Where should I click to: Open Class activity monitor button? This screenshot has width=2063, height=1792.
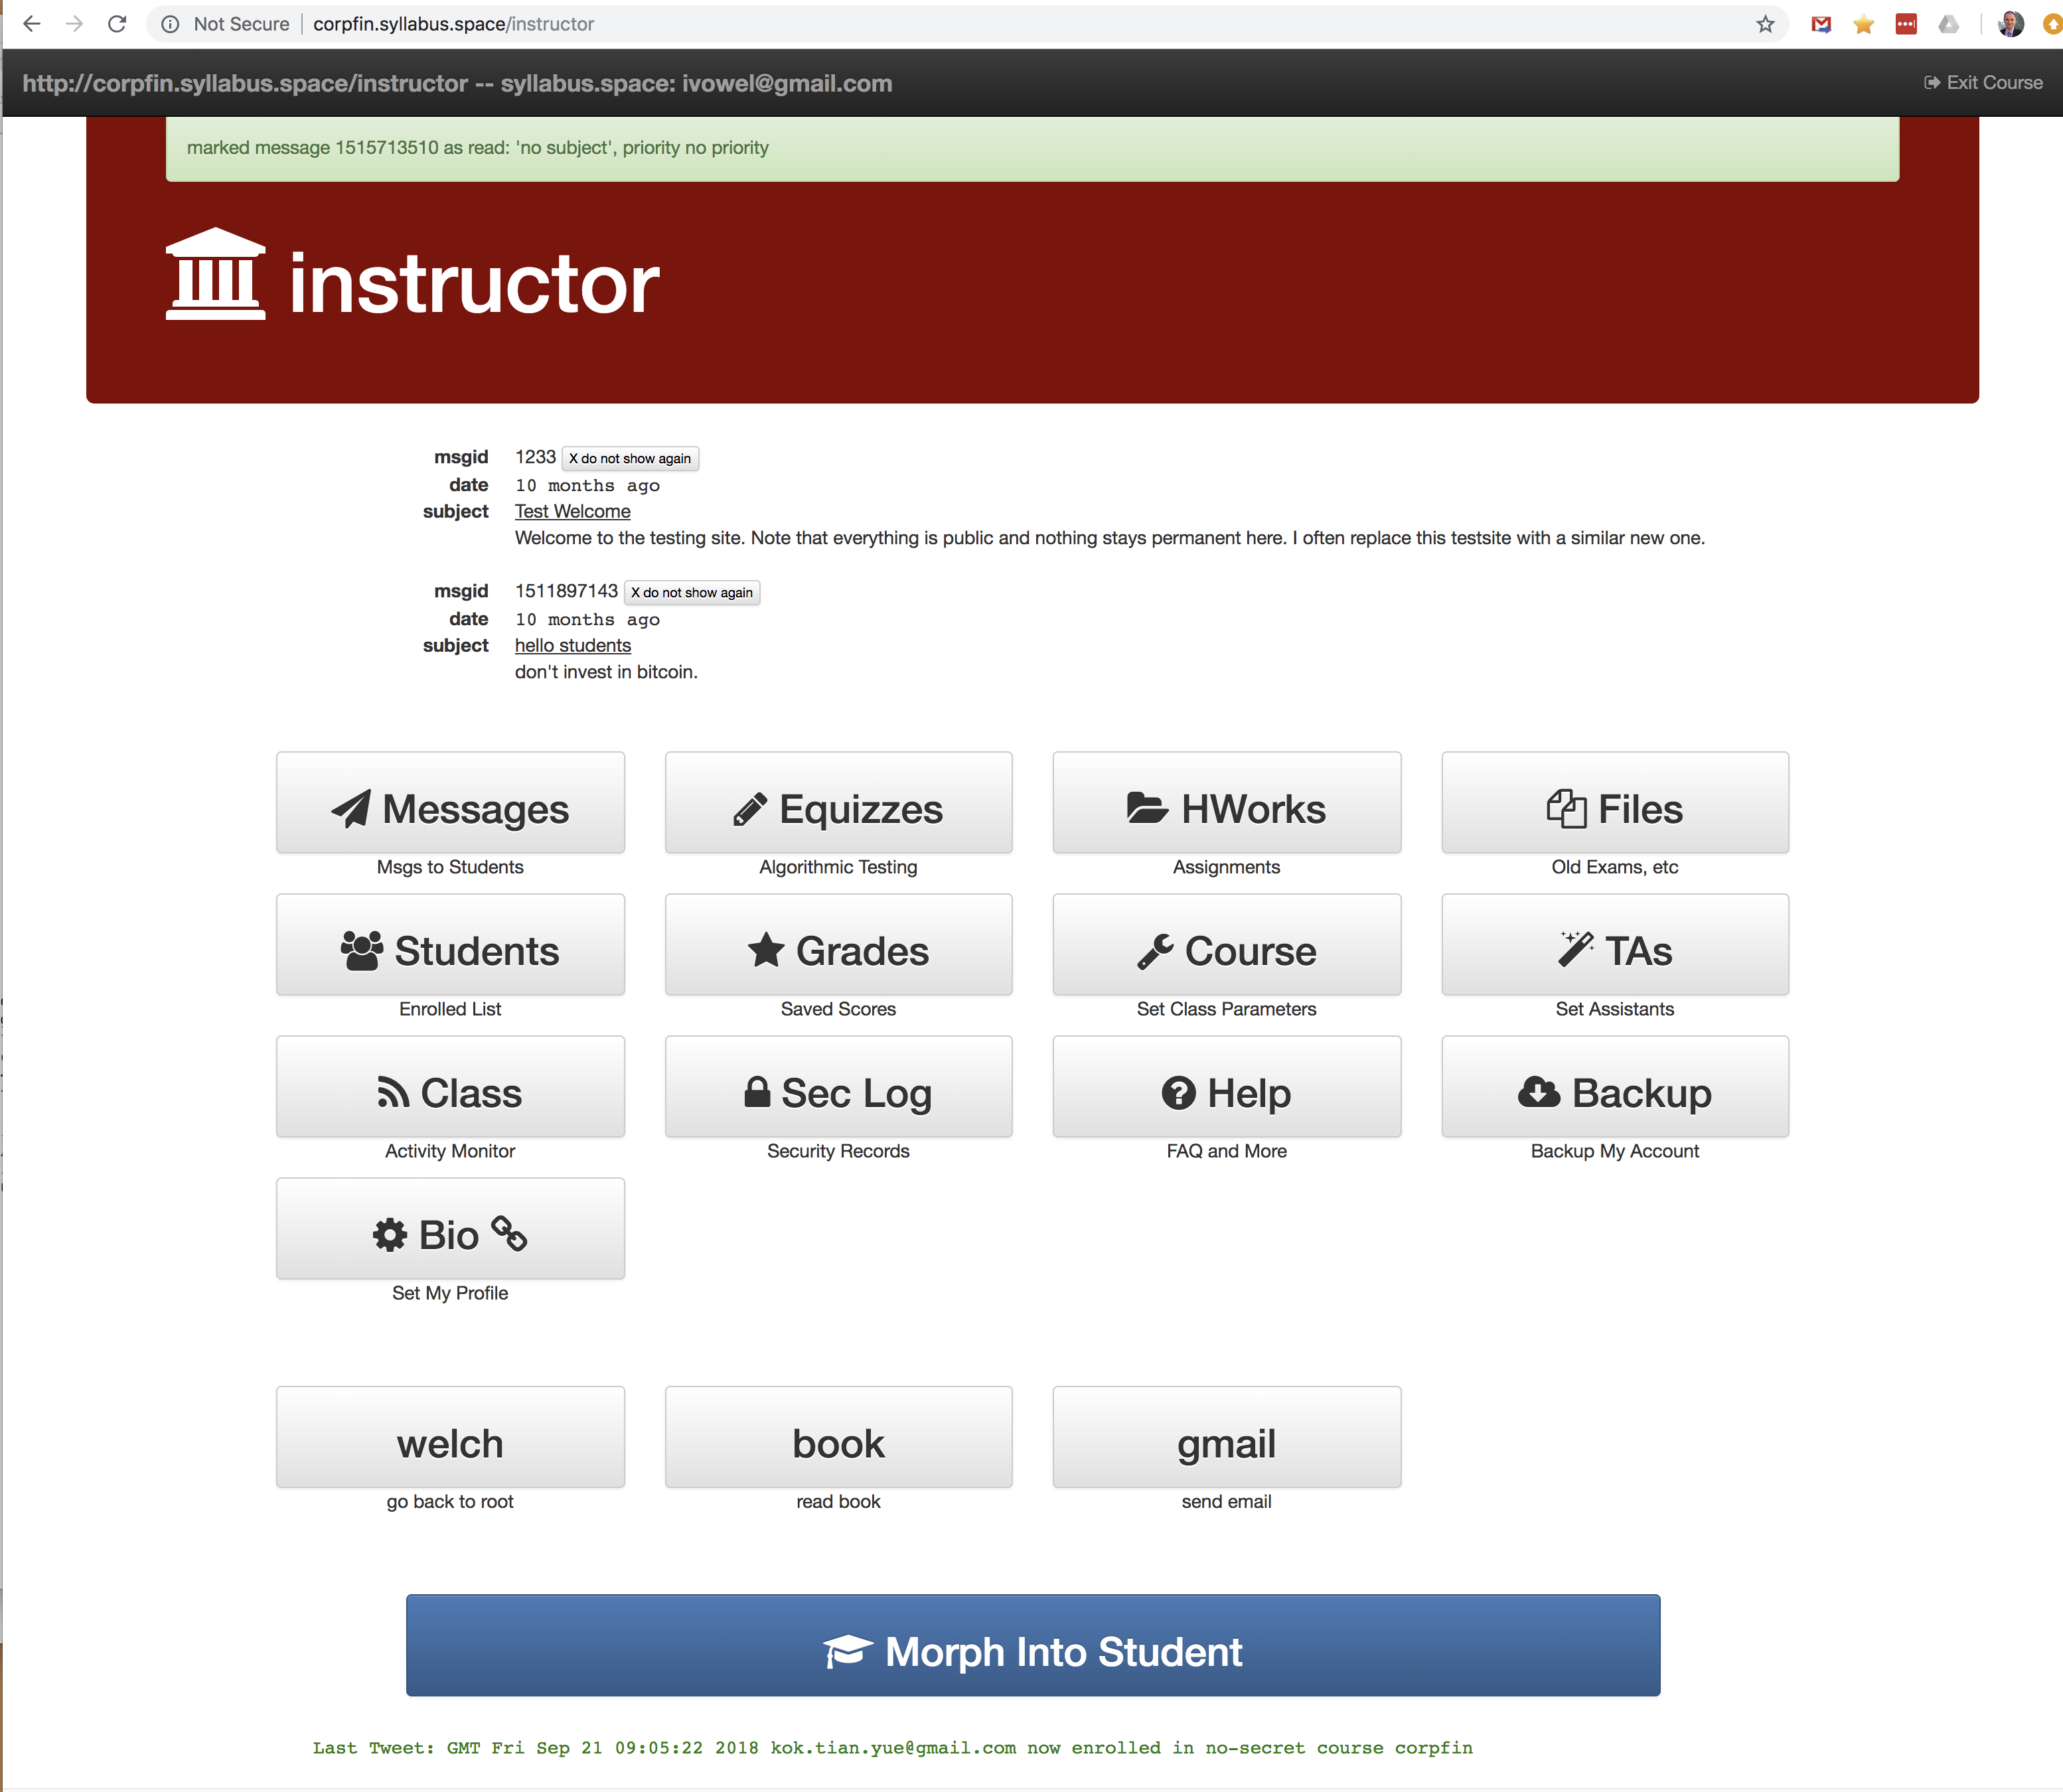point(450,1088)
